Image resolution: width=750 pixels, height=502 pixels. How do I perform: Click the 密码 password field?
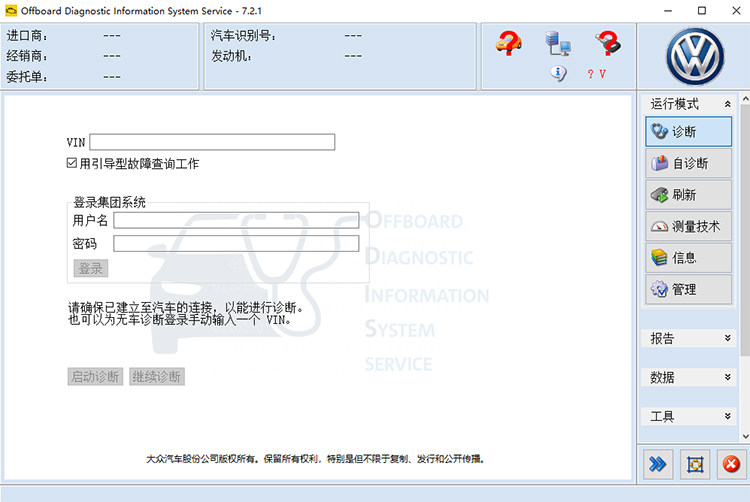point(236,243)
